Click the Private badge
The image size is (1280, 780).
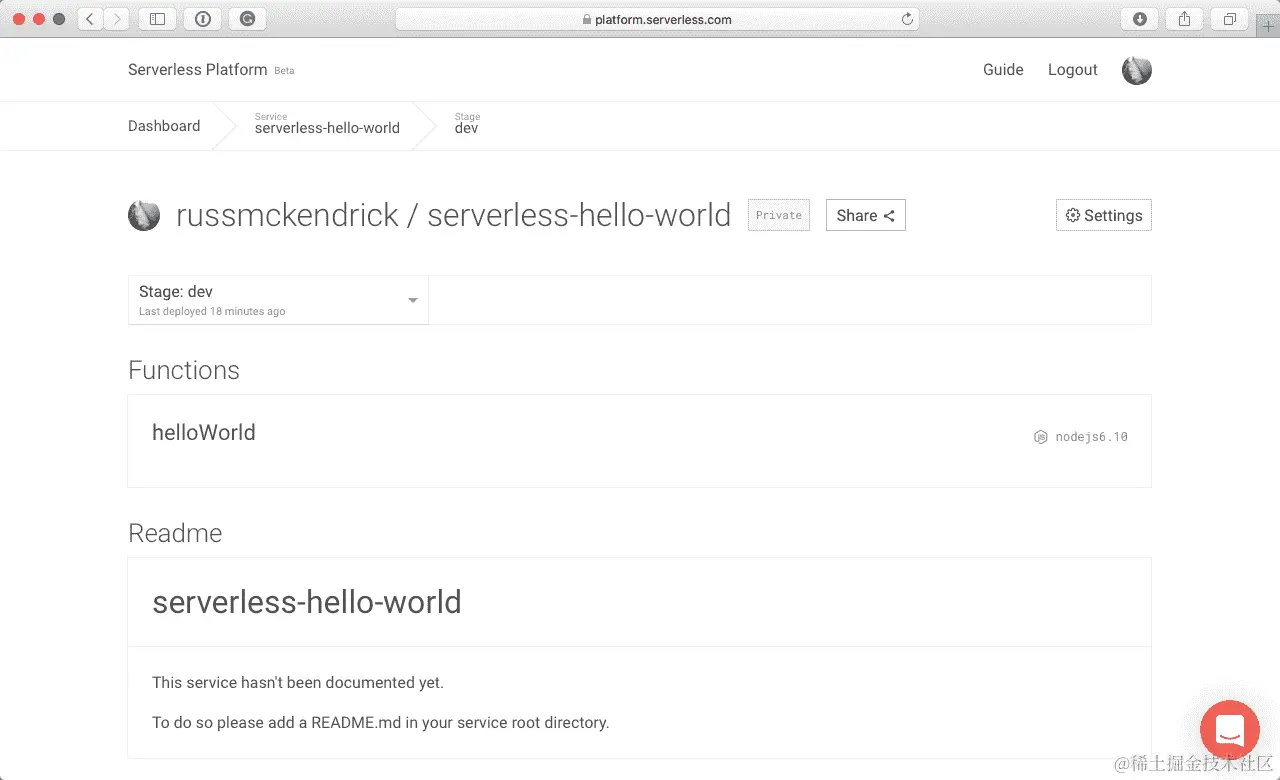coord(779,215)
